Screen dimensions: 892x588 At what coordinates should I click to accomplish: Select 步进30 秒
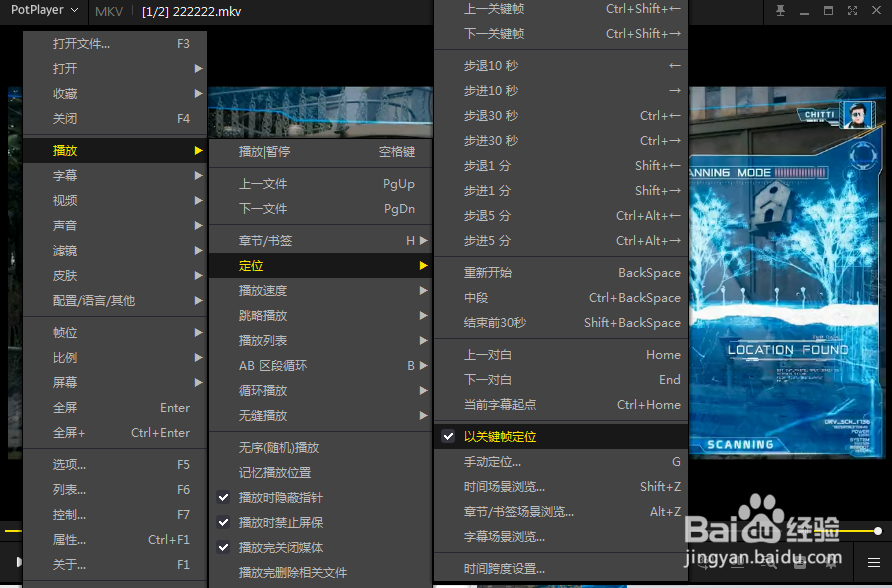(561, 141)
